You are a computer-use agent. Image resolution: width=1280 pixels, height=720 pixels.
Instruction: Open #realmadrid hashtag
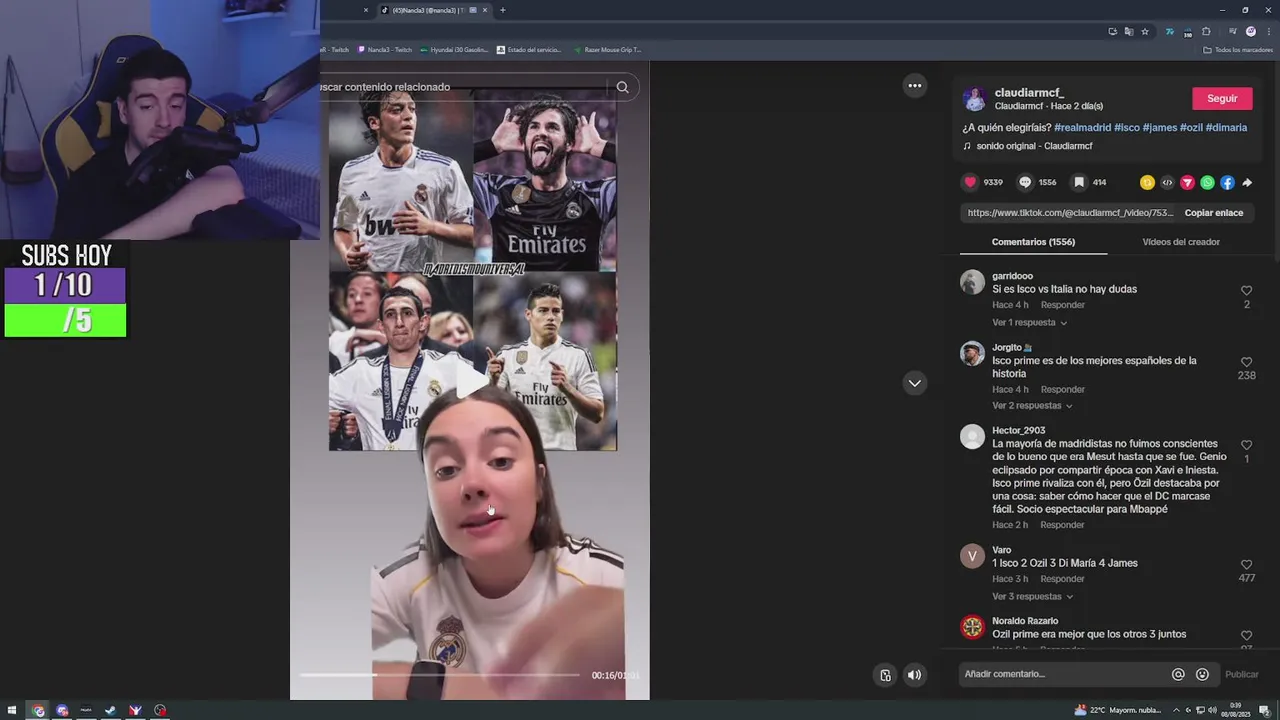click(x=1082, y=128)
